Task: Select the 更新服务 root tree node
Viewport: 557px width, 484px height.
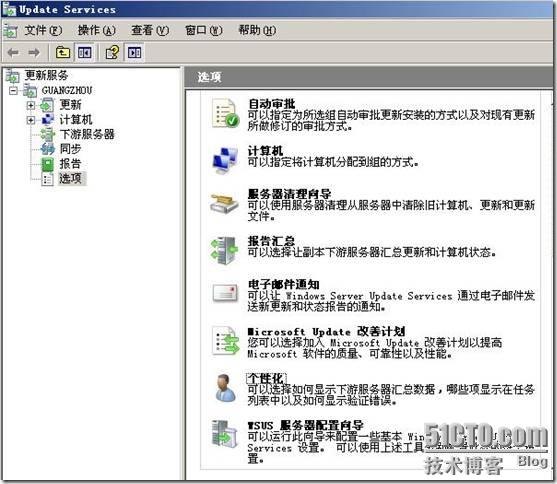Action: [46, 75]
